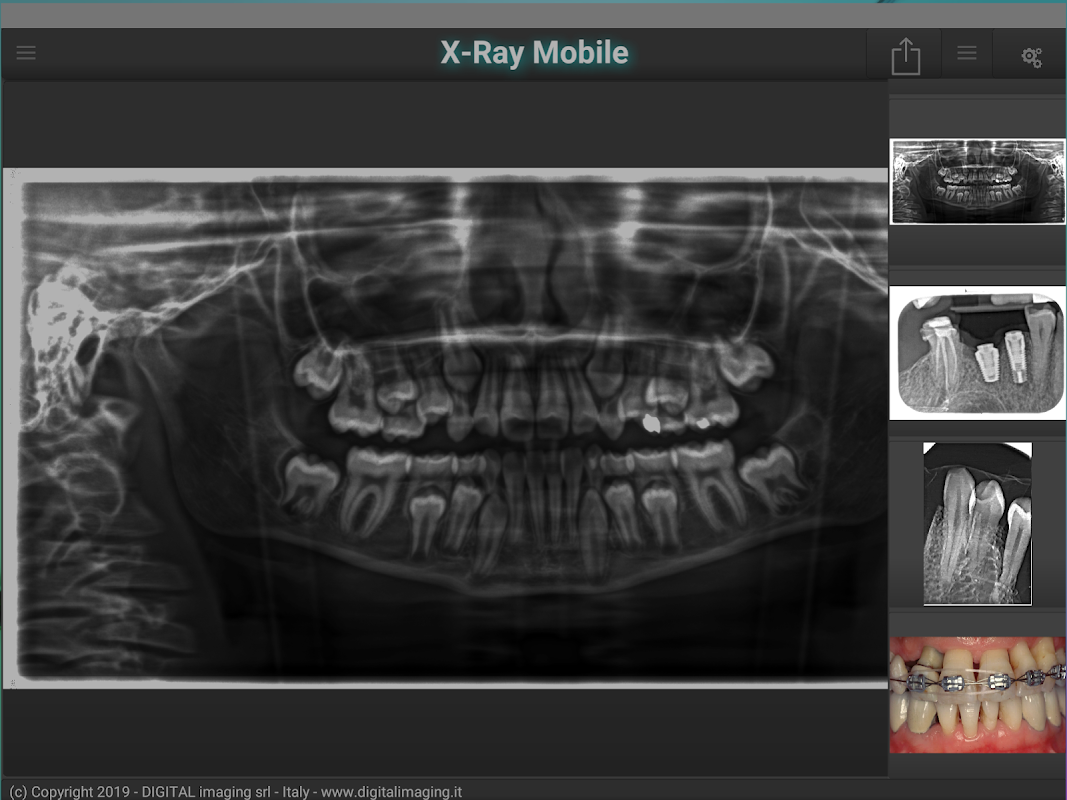Click the copyright DIGITAL imaging srl text
This screenshot has width=1067, height=800.
[235, 792]
